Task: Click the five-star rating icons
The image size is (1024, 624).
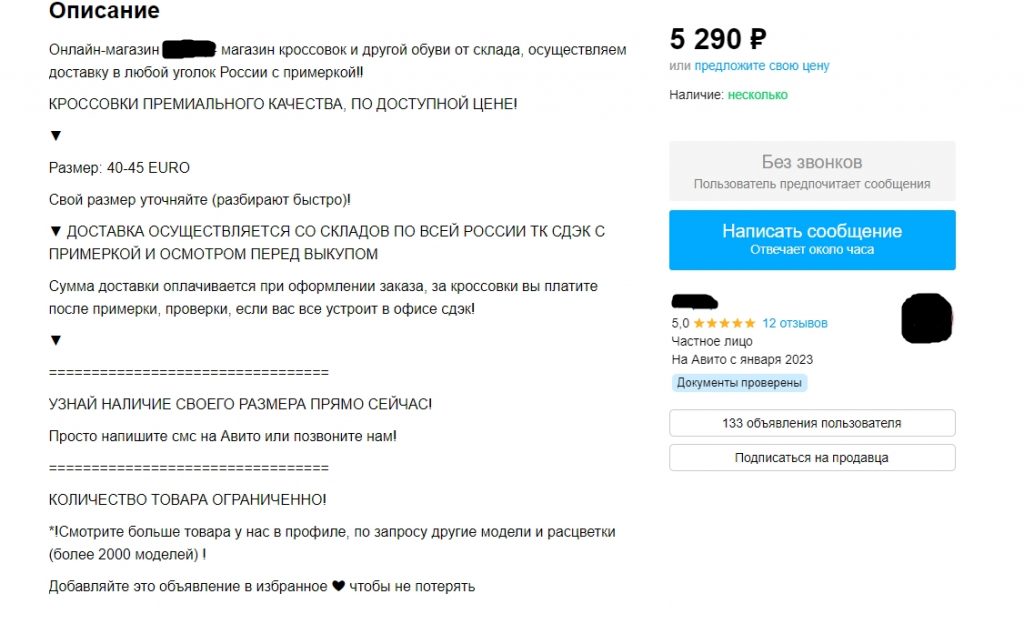Action: (724, 324)
